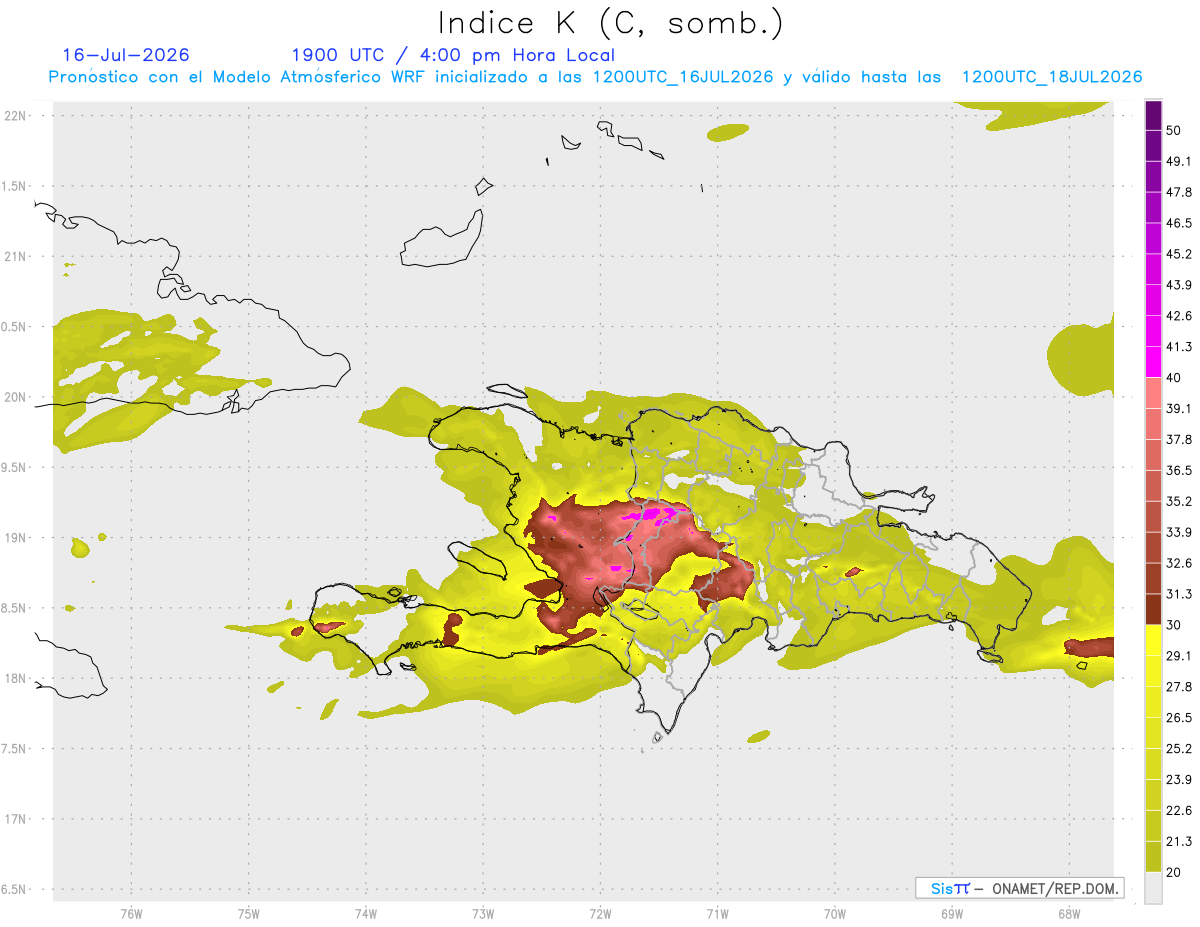Click the '27.8' color scale value
The width and height of the screenshot is (1200, 927).
point(1179,686)
